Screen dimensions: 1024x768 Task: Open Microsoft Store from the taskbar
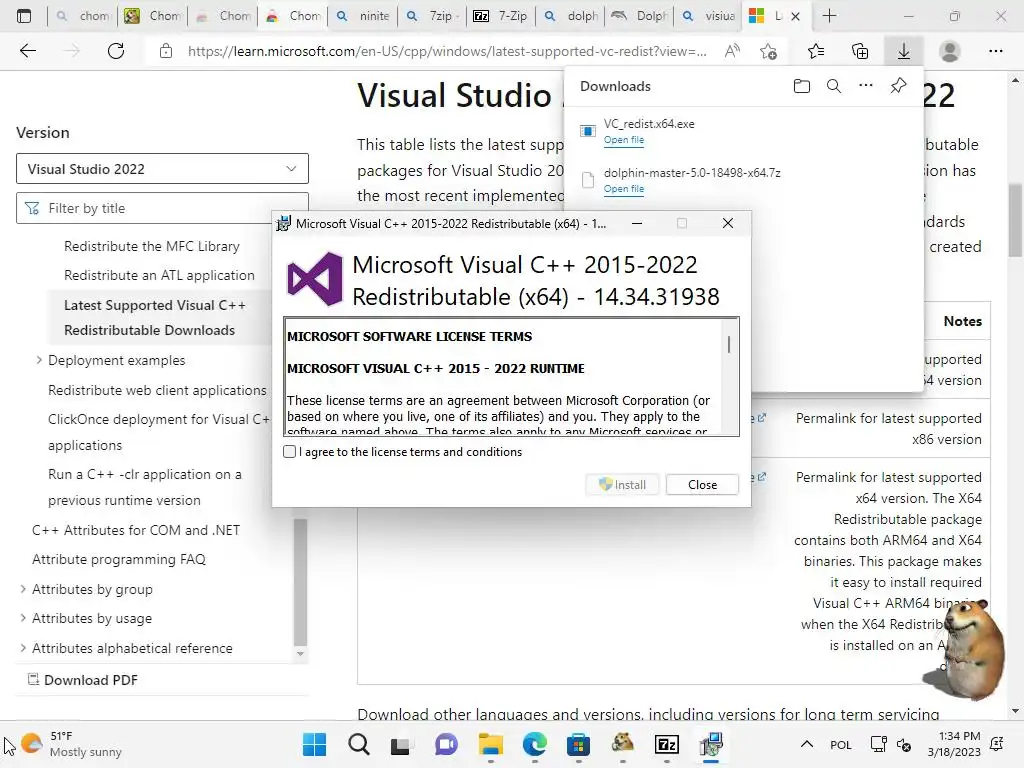pyautogui.click(x=578, y=744)
